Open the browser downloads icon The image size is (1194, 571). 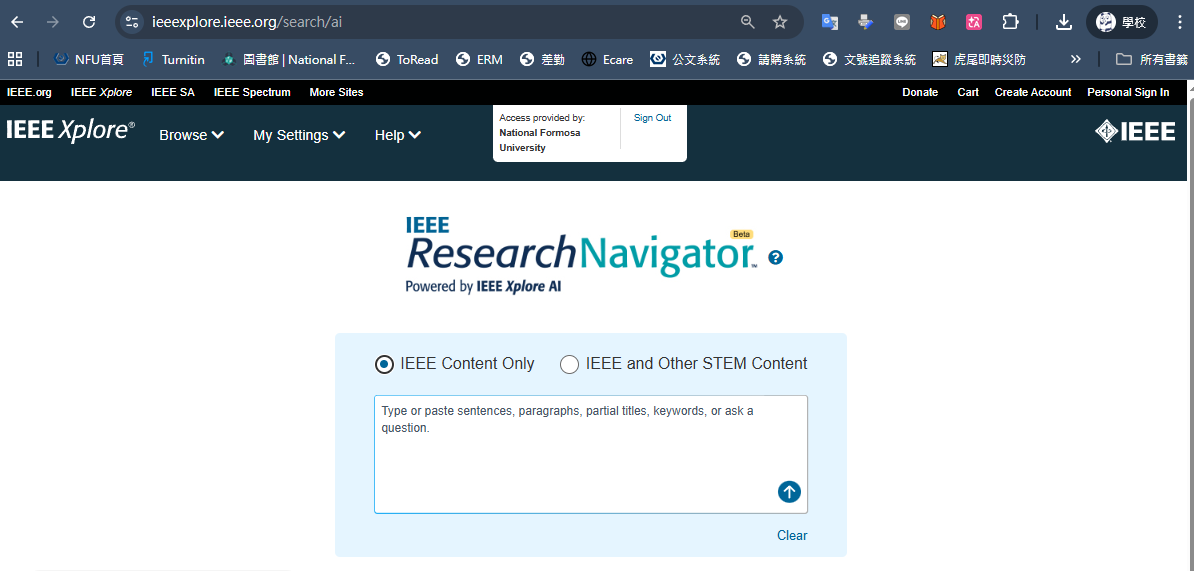pyautogui.click(x=1064, y=22)
